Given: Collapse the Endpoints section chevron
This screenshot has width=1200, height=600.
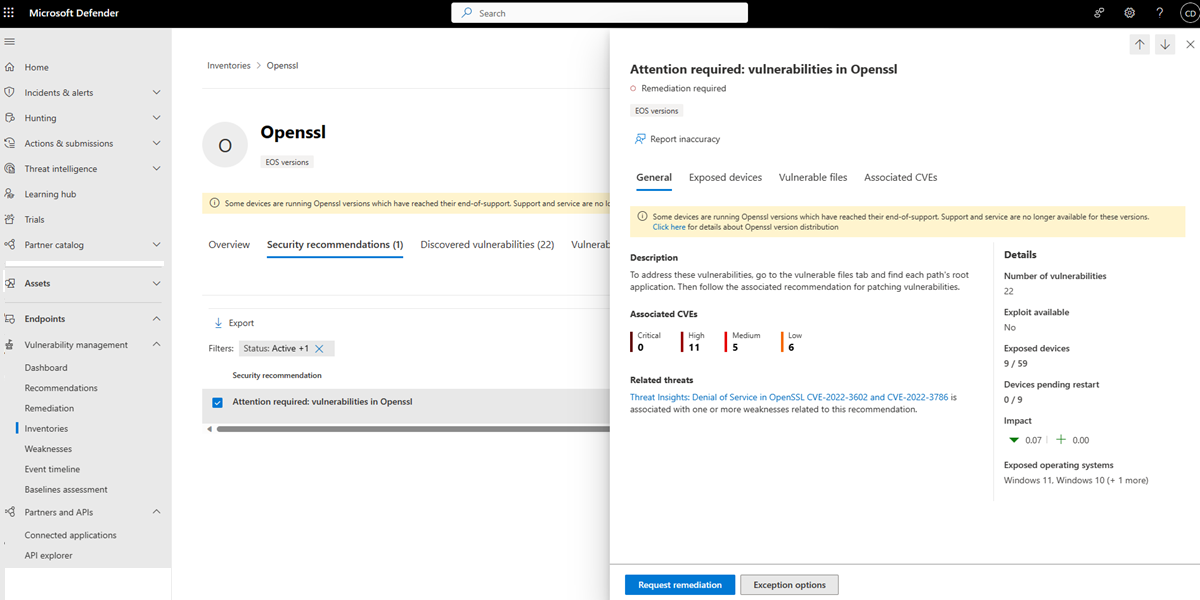Looking at the screenshot, I should [x=156, y=319].
